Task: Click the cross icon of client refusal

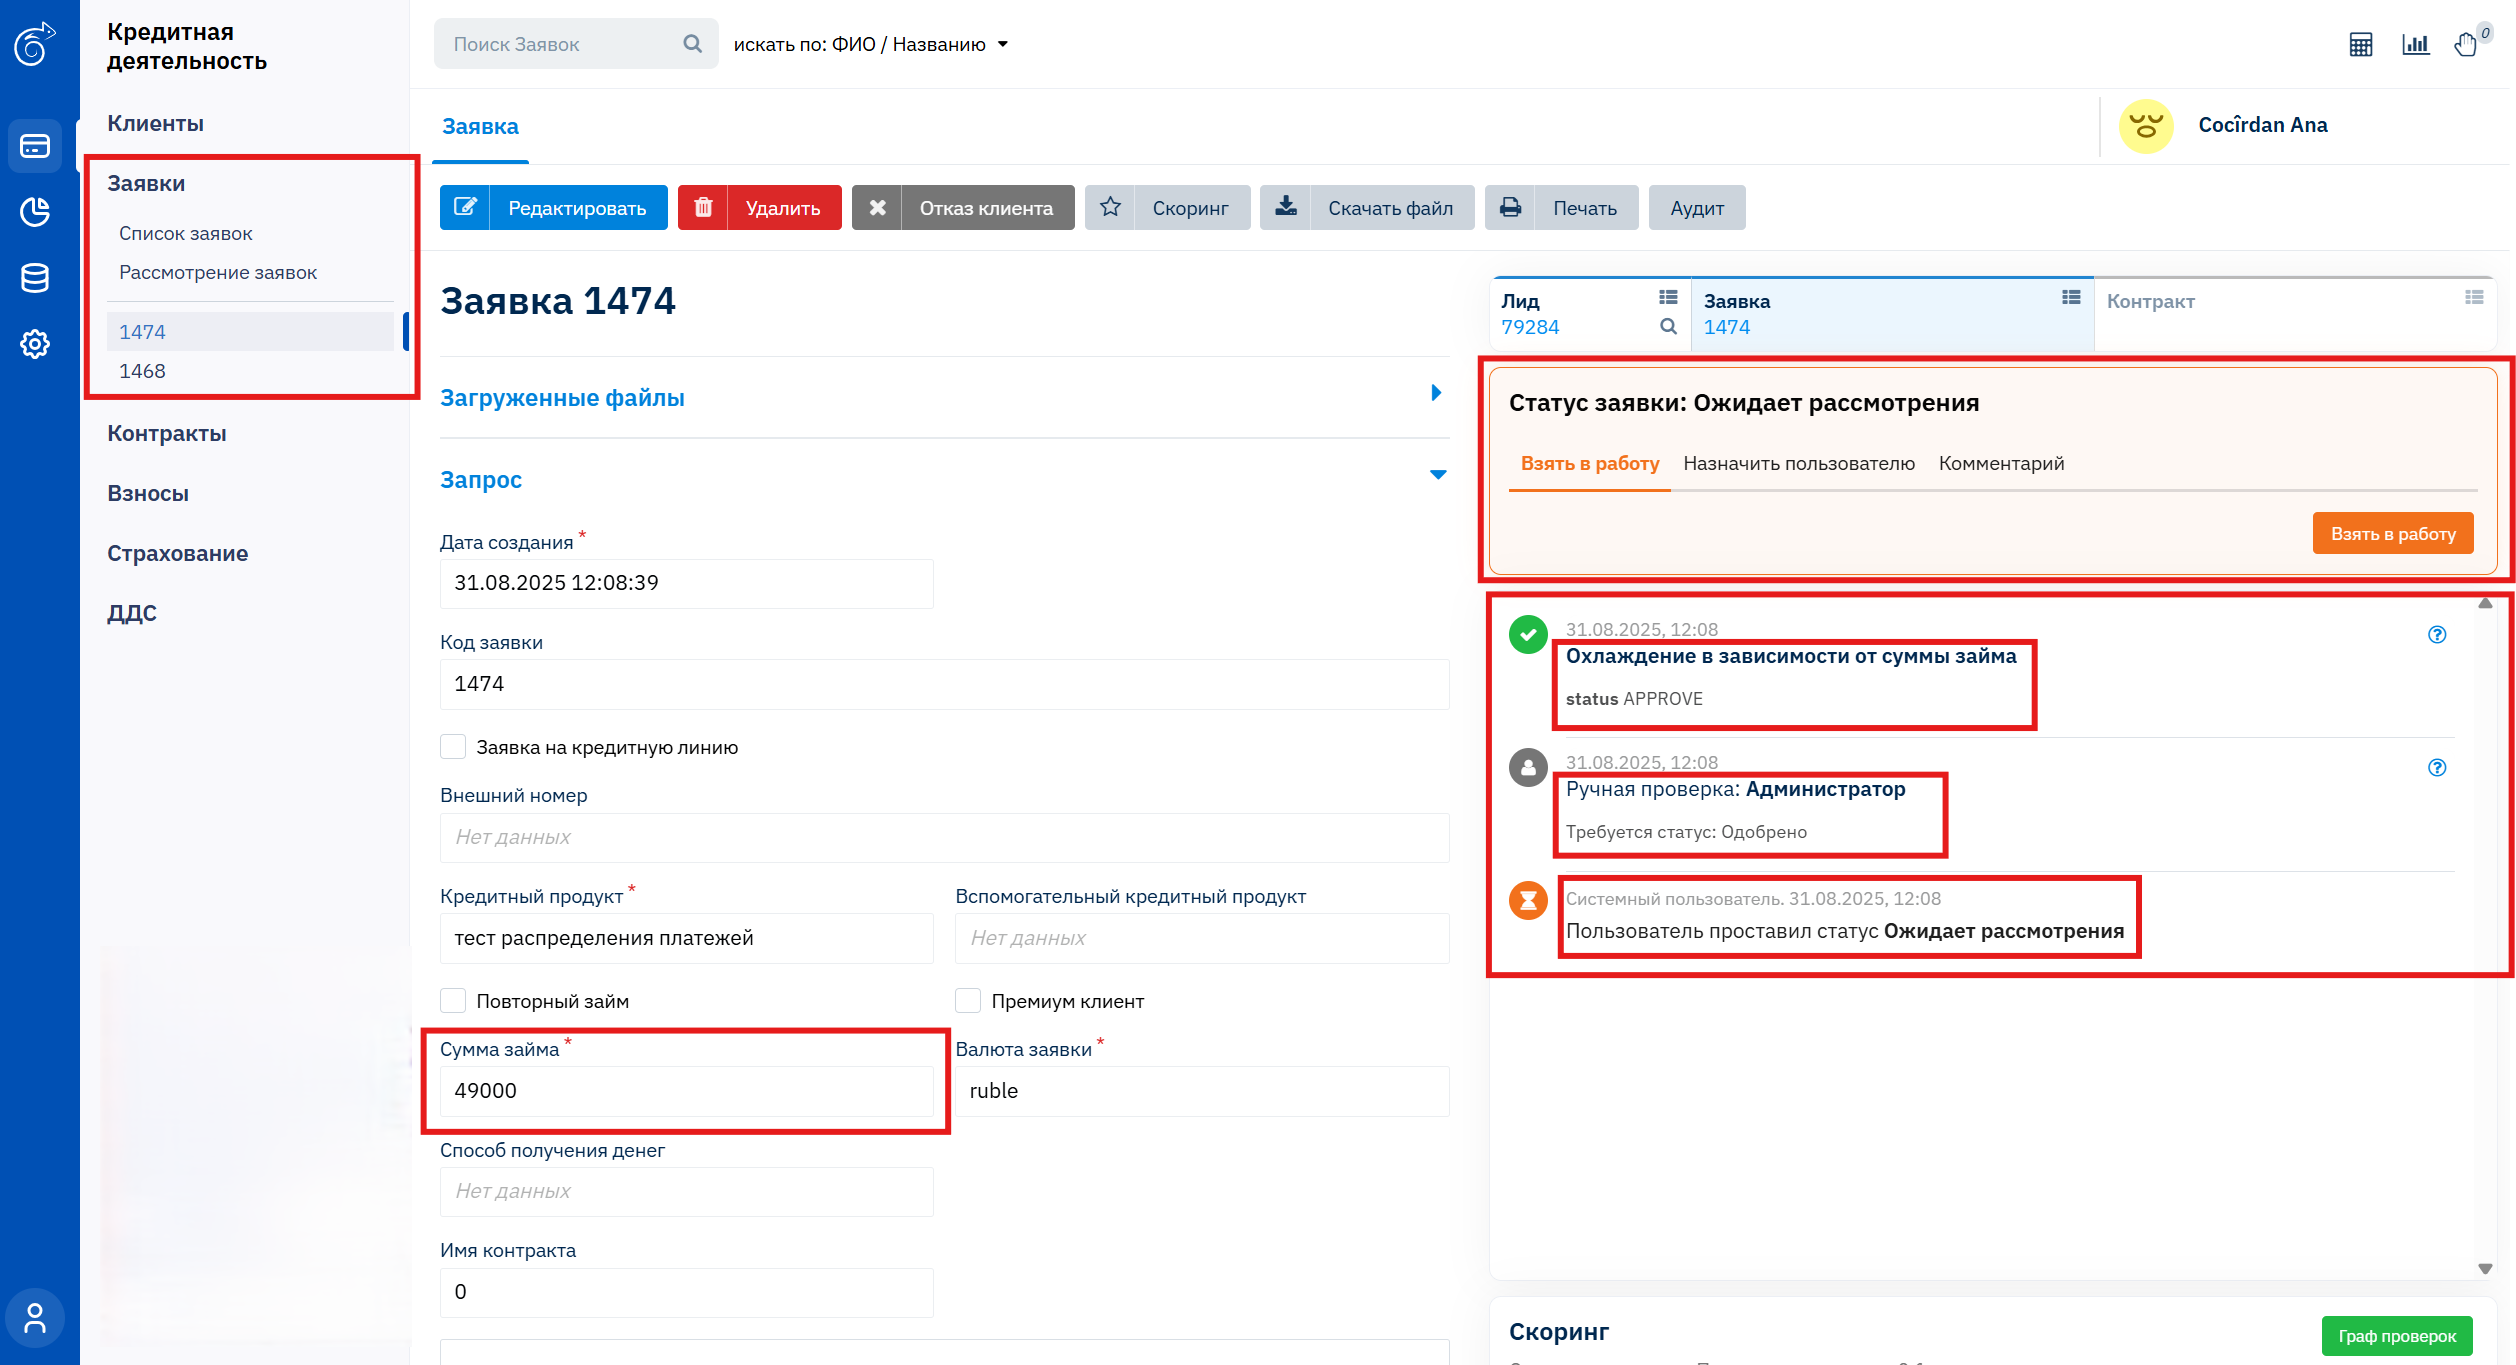Action: click(x=877, y=207)
